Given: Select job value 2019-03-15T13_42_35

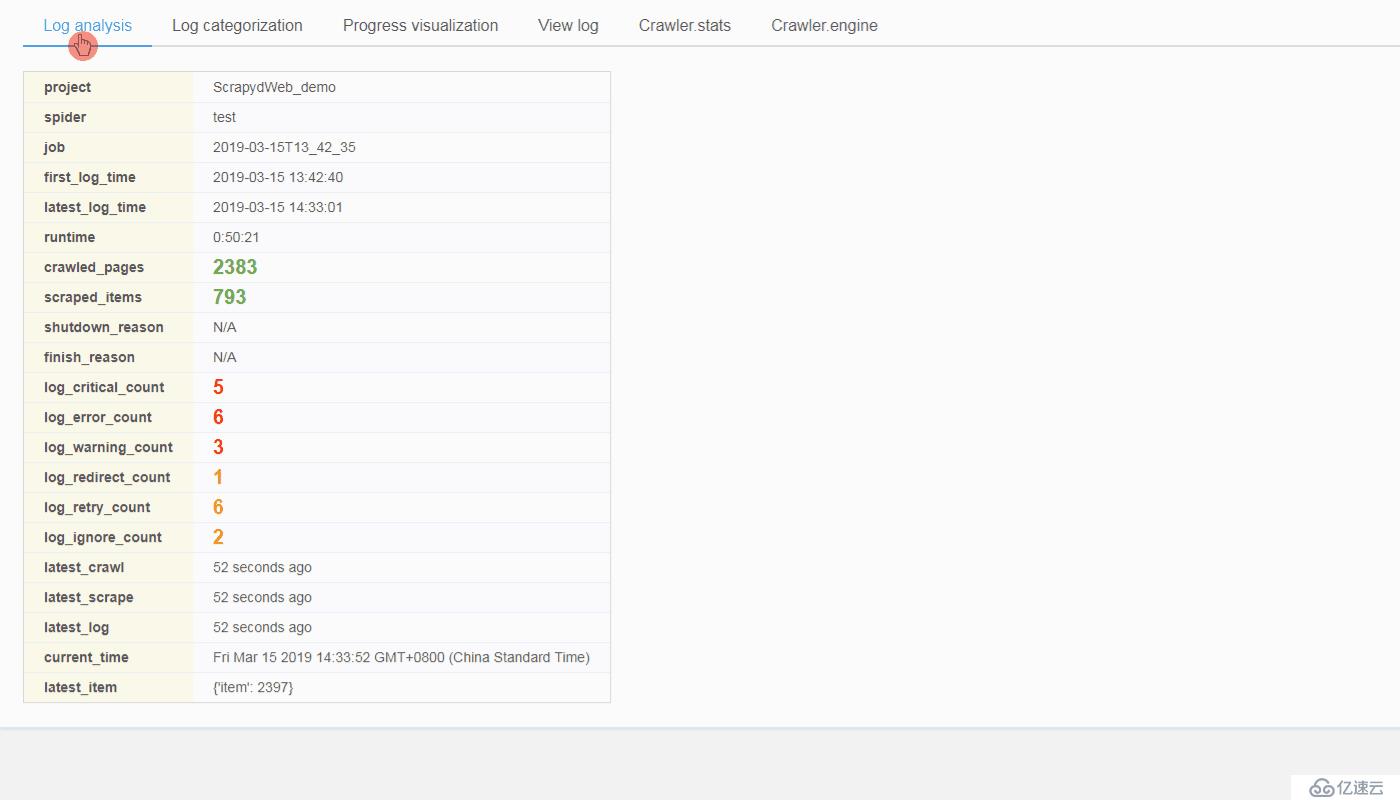Looking at the screenshot, I should 284,147.
